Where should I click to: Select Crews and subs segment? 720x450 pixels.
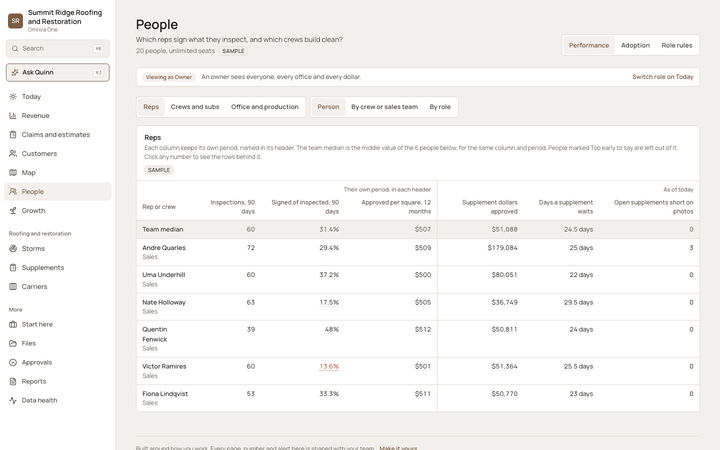(195, 107)
